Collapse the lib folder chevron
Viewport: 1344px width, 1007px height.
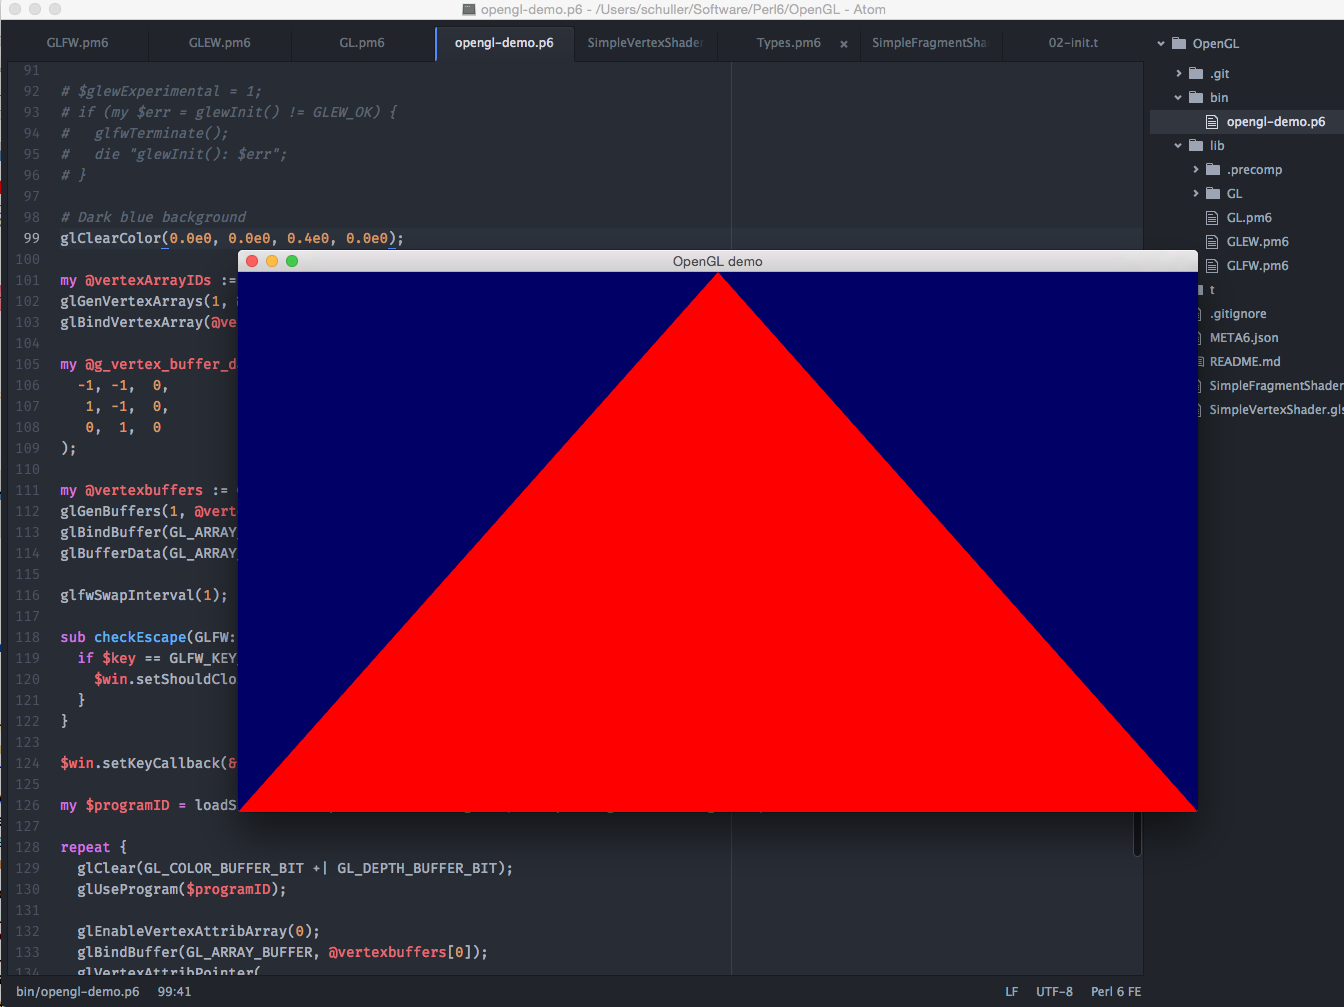point(1179,146)
